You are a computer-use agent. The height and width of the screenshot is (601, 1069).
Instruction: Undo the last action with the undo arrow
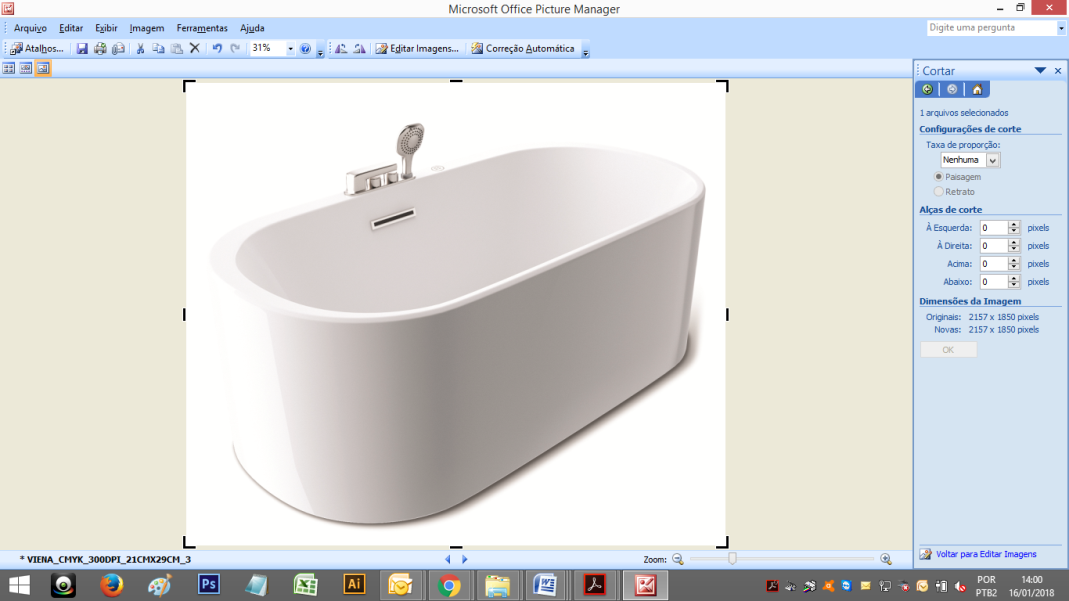216,48
